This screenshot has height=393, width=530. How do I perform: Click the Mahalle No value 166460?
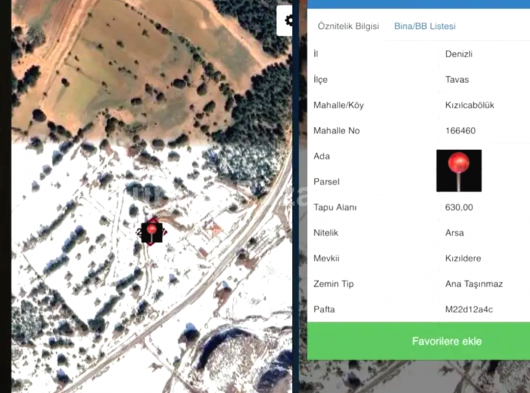pos(460,131)
